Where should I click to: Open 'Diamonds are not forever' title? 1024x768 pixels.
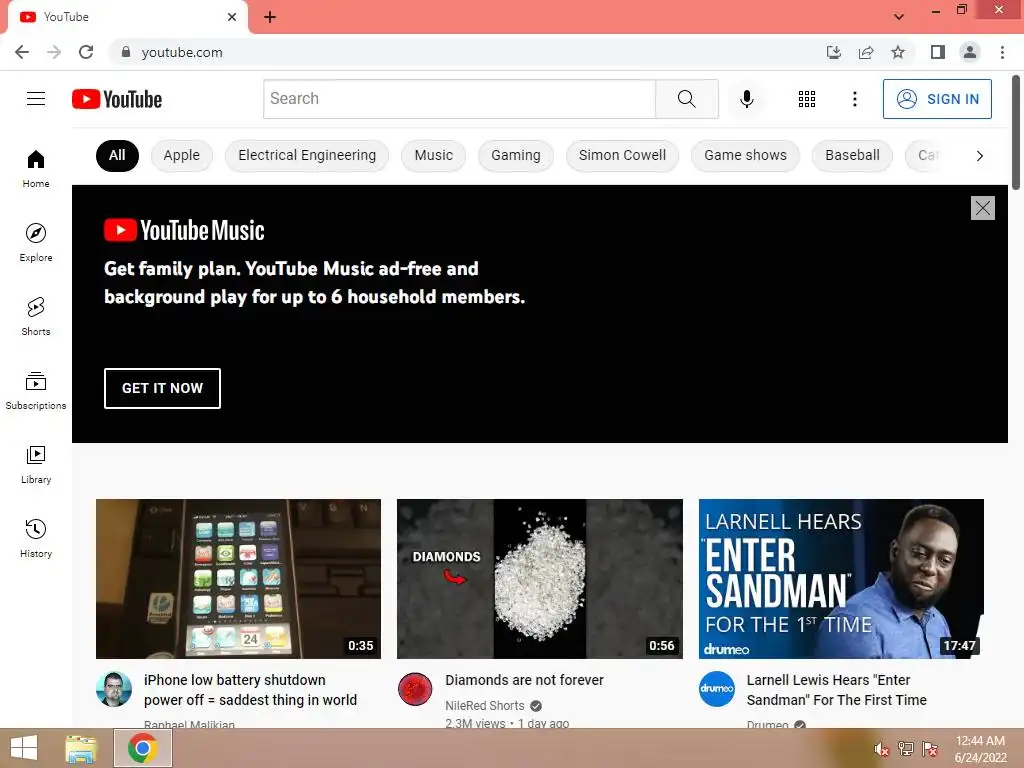[x=524, y=680]
